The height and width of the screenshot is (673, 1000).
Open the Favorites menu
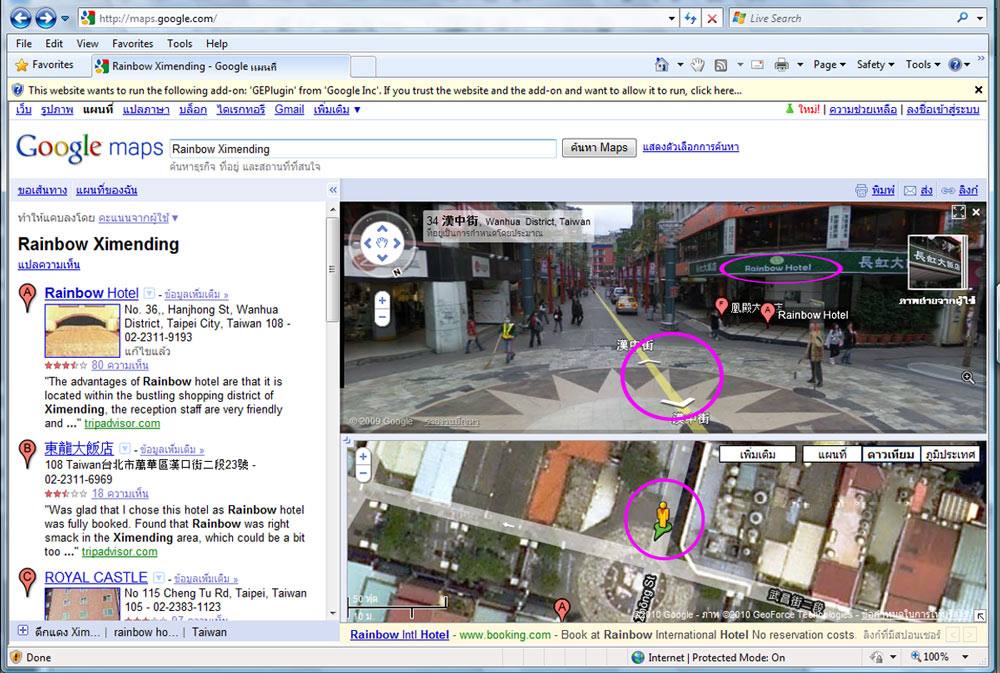coord(133,43)
